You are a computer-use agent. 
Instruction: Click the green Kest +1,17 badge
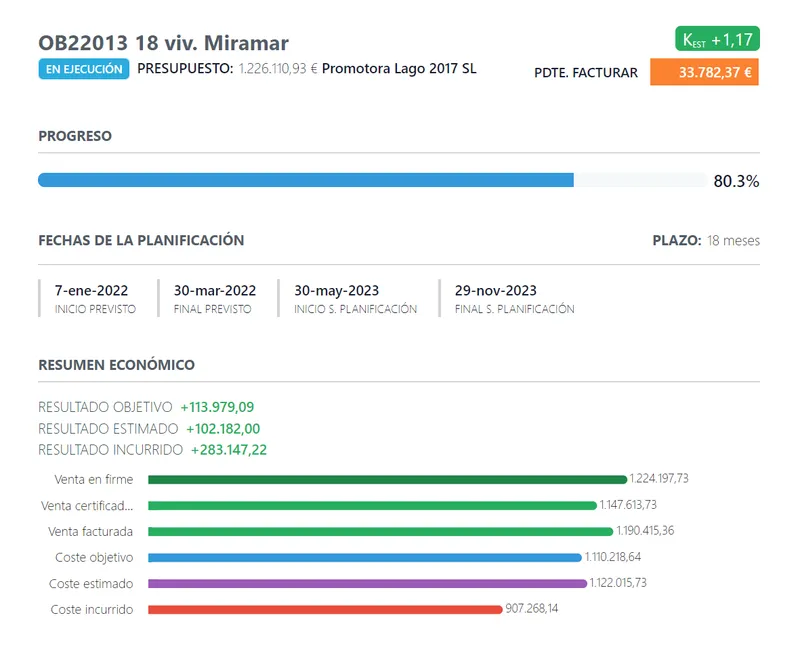[717, 39]
